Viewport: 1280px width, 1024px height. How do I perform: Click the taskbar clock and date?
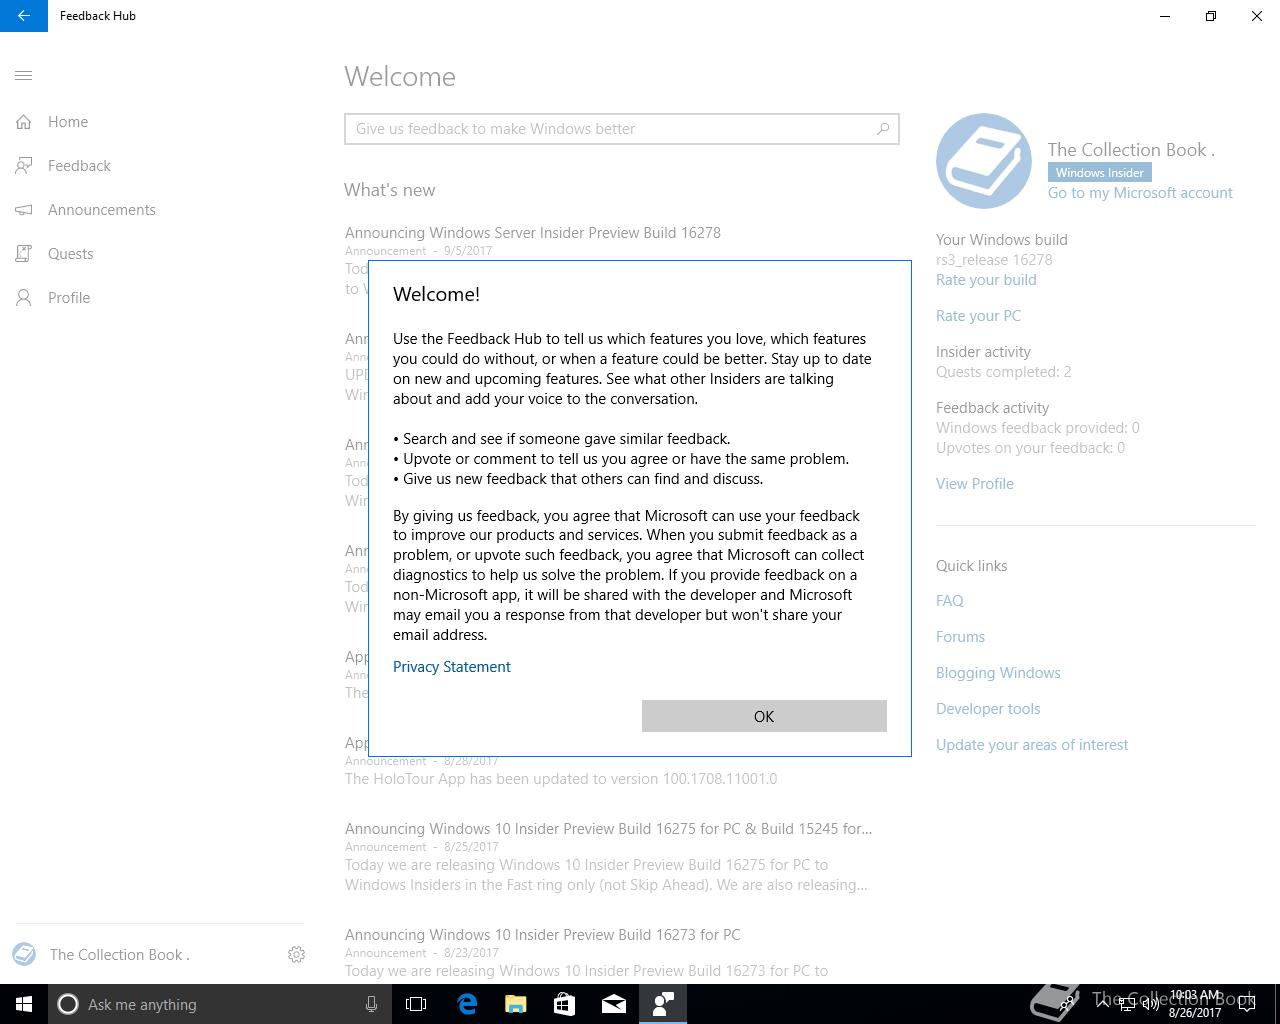click(1195, 1004)
